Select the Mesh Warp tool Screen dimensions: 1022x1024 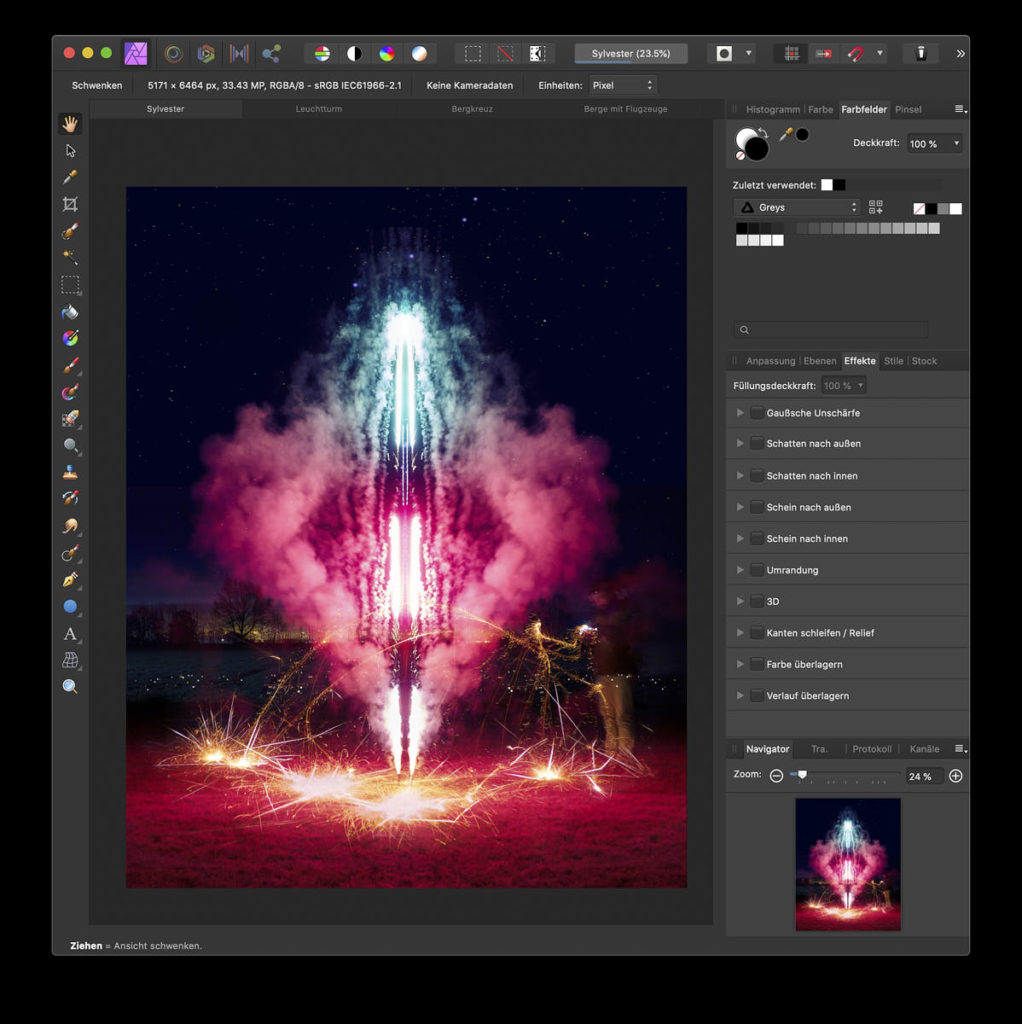[x=70, y=660]
